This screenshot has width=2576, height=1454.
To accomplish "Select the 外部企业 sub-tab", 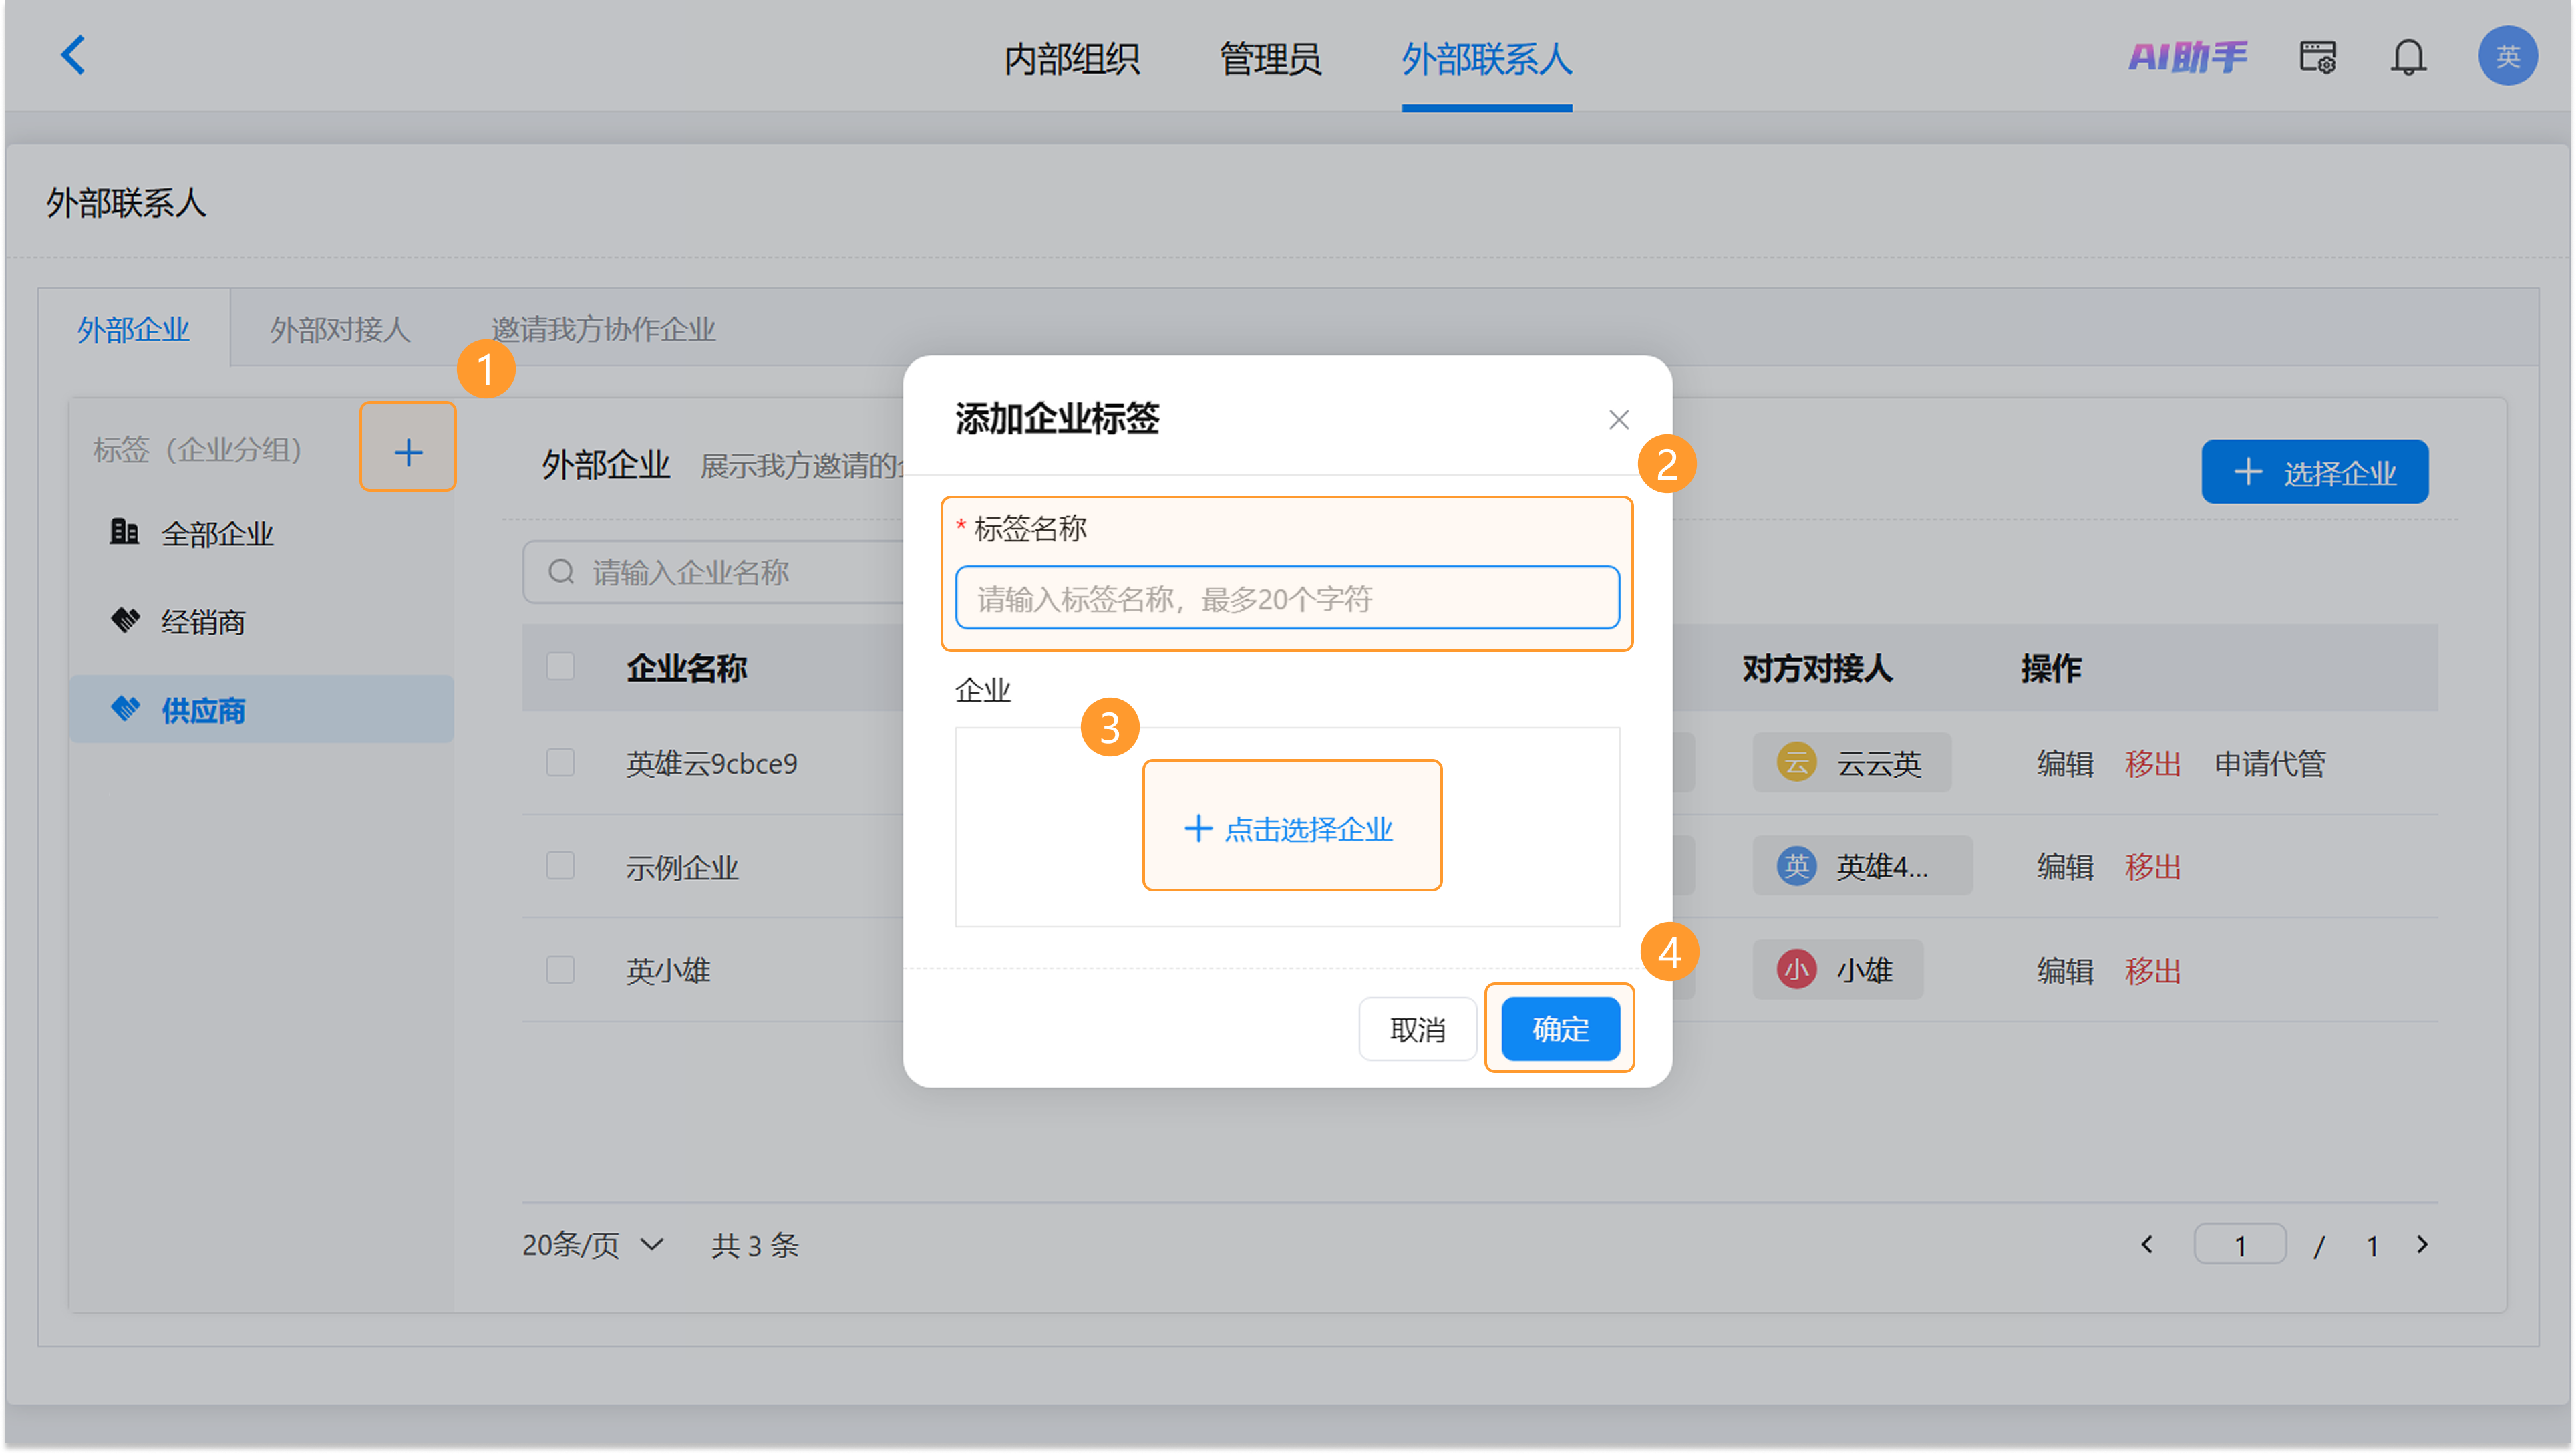I will click(x=133, y=329).
